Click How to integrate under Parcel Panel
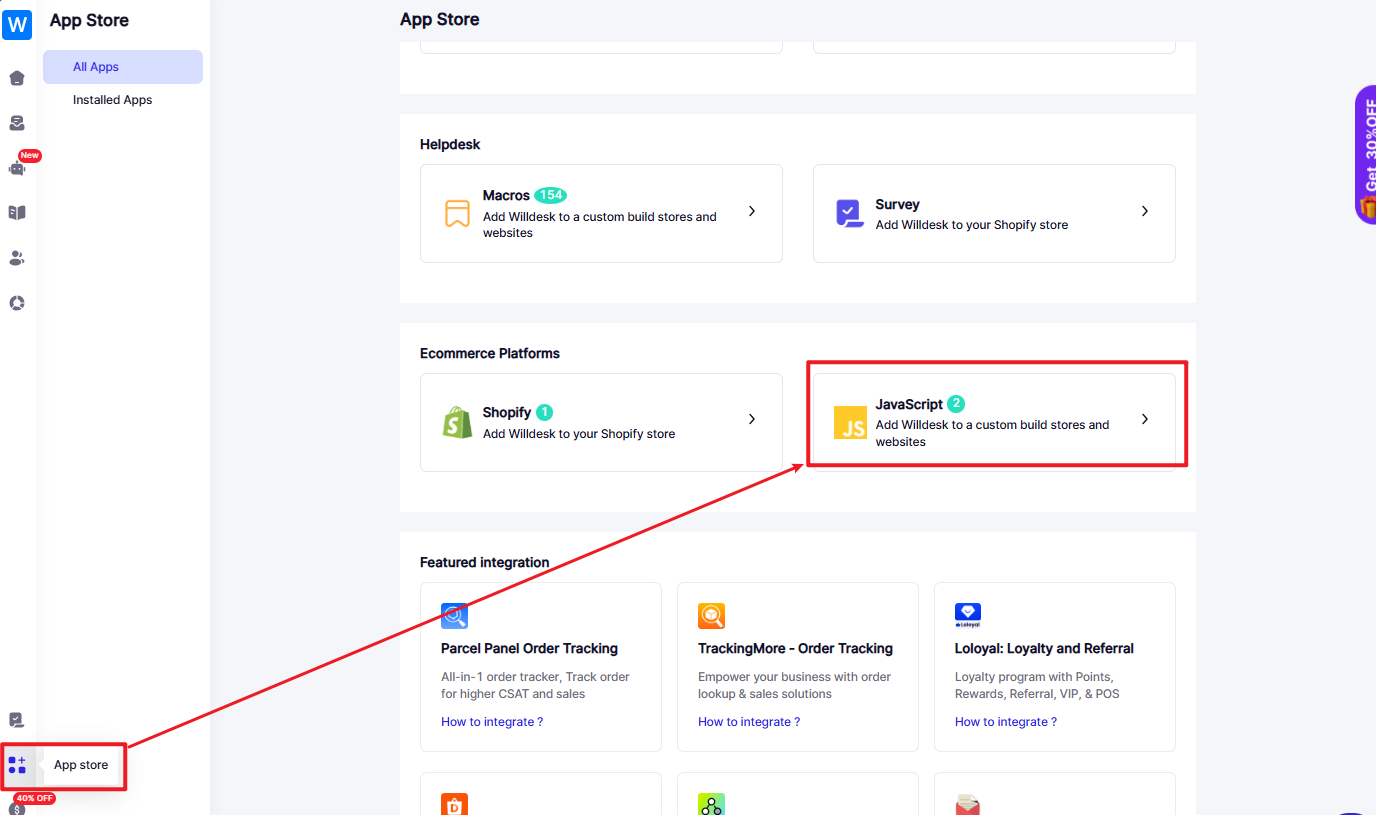Image resolution: width=1376 pixels, height=815 pixels. point(492,722)
